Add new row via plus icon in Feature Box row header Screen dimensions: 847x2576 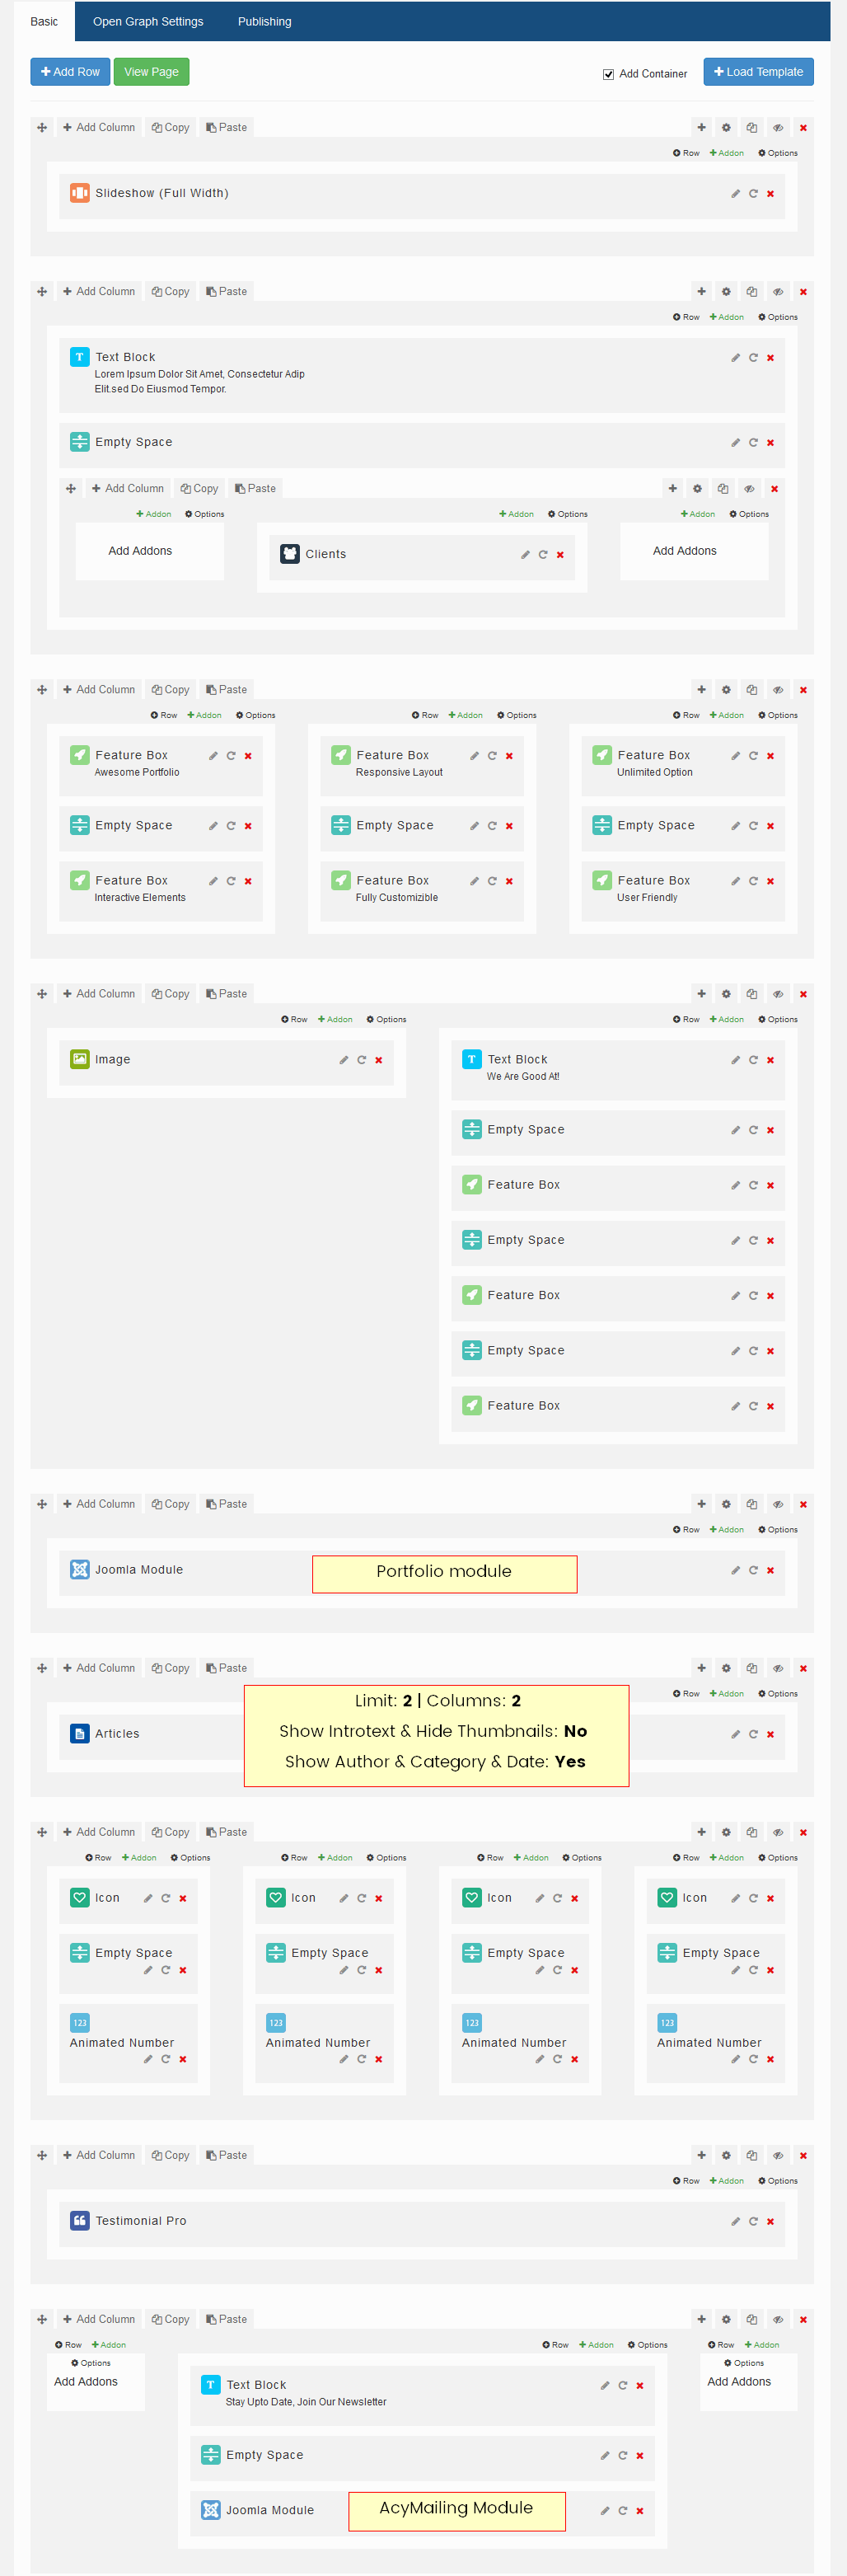(x=701, y=690)
